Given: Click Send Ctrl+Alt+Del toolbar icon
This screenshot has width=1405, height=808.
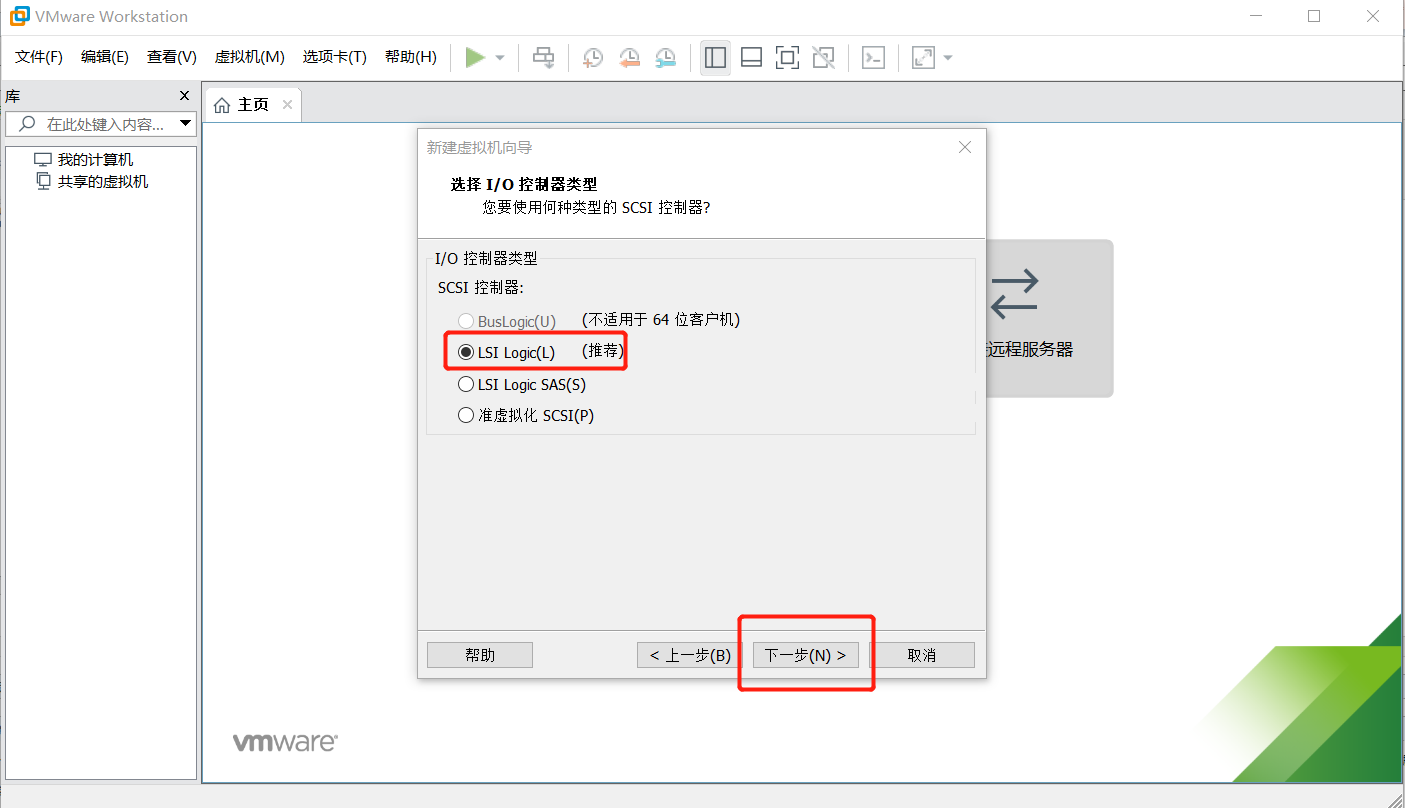Looking at the screenshot, I should pyautogui.click(x=543, y=58).
